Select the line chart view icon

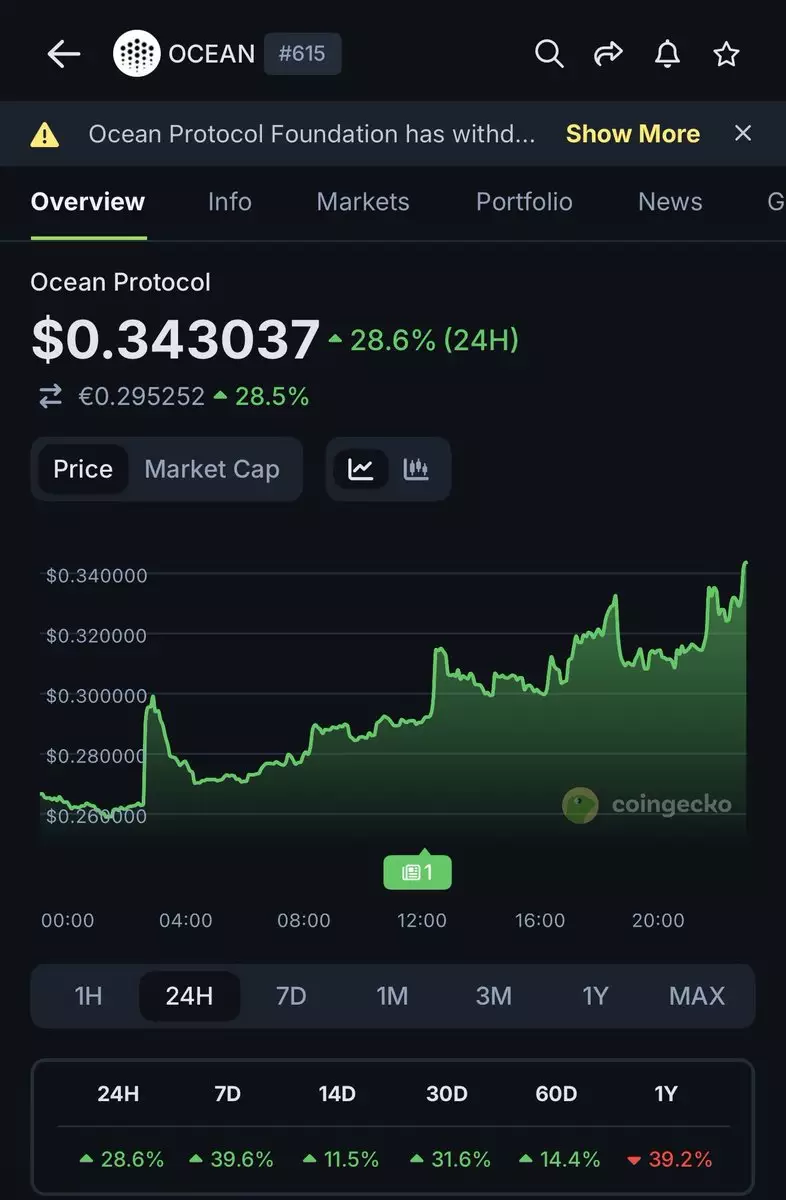(x=361, y=469)
